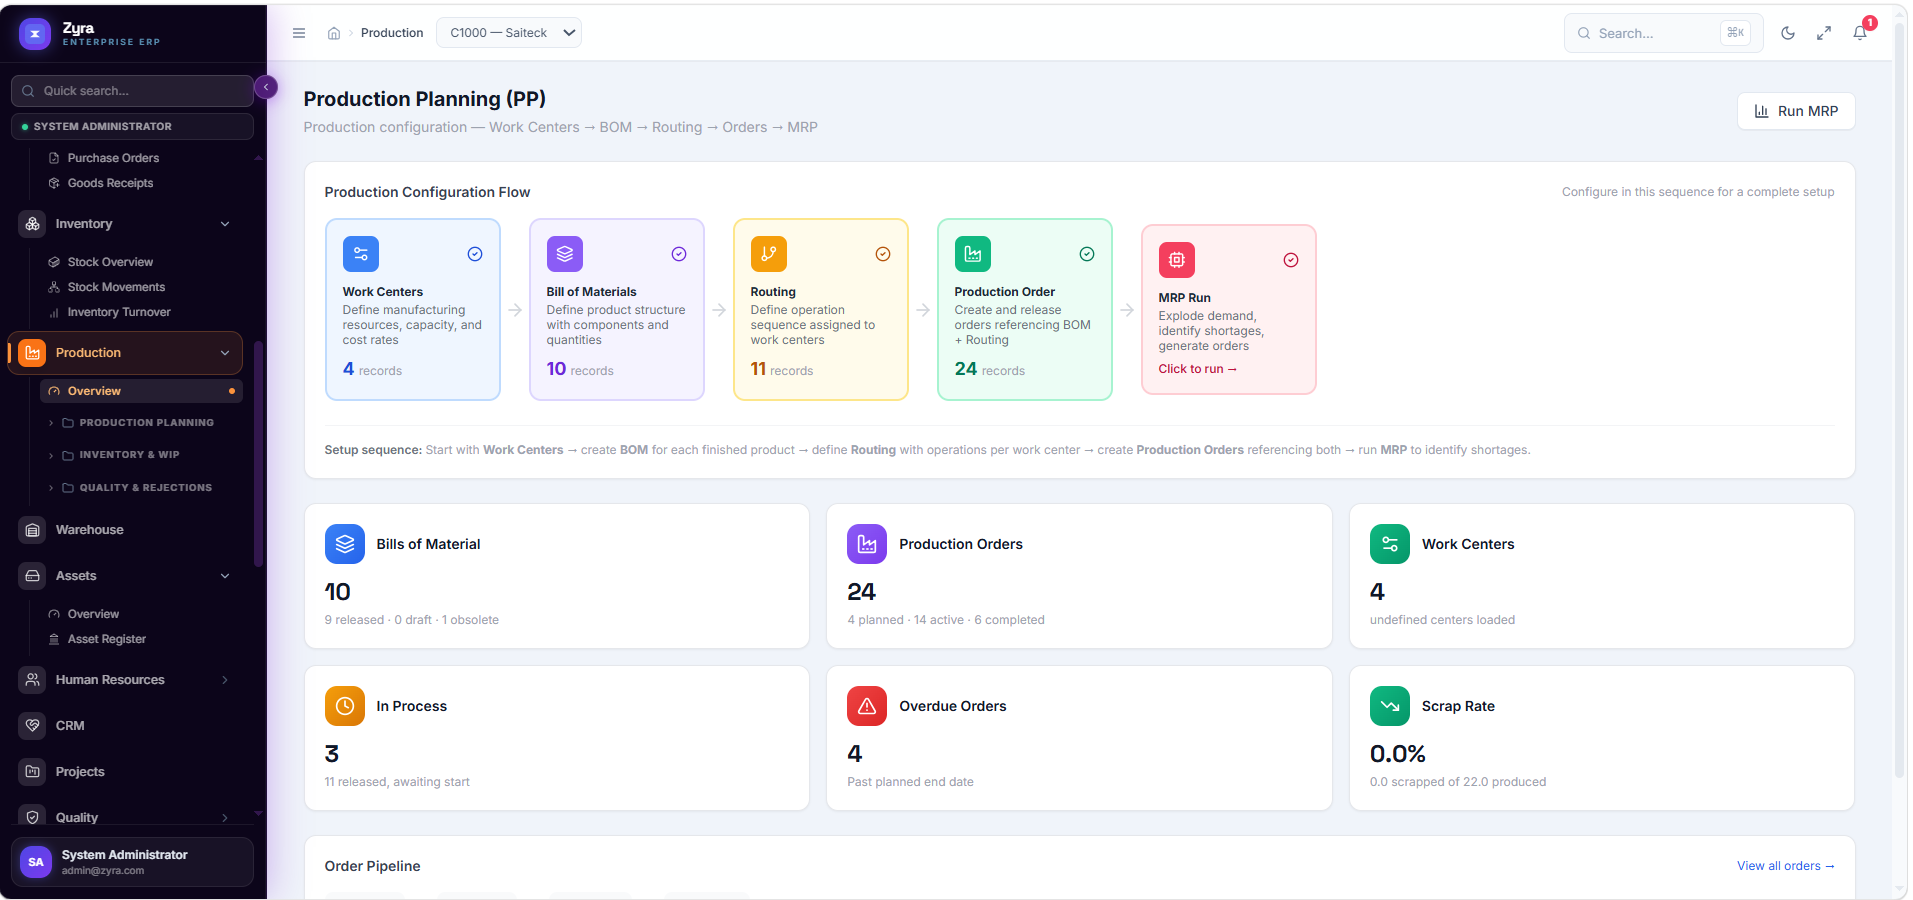This screenshot has width=1913, height=900.
Task: Enter fullscreen with the expand icon
Action: 1824,33
